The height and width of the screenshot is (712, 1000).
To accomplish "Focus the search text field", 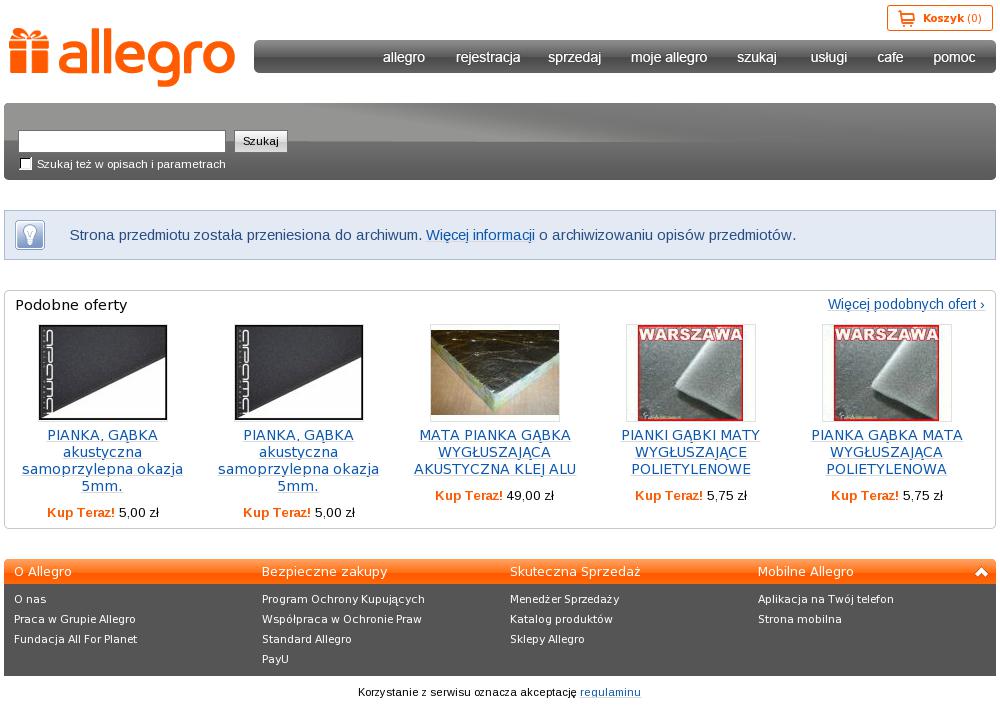I will coord(122,141).
